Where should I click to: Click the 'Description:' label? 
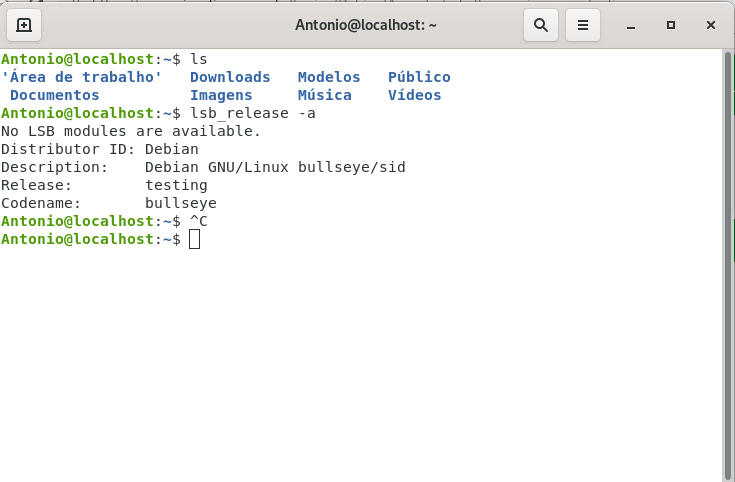pyautogui.click(x=54, y=167)
